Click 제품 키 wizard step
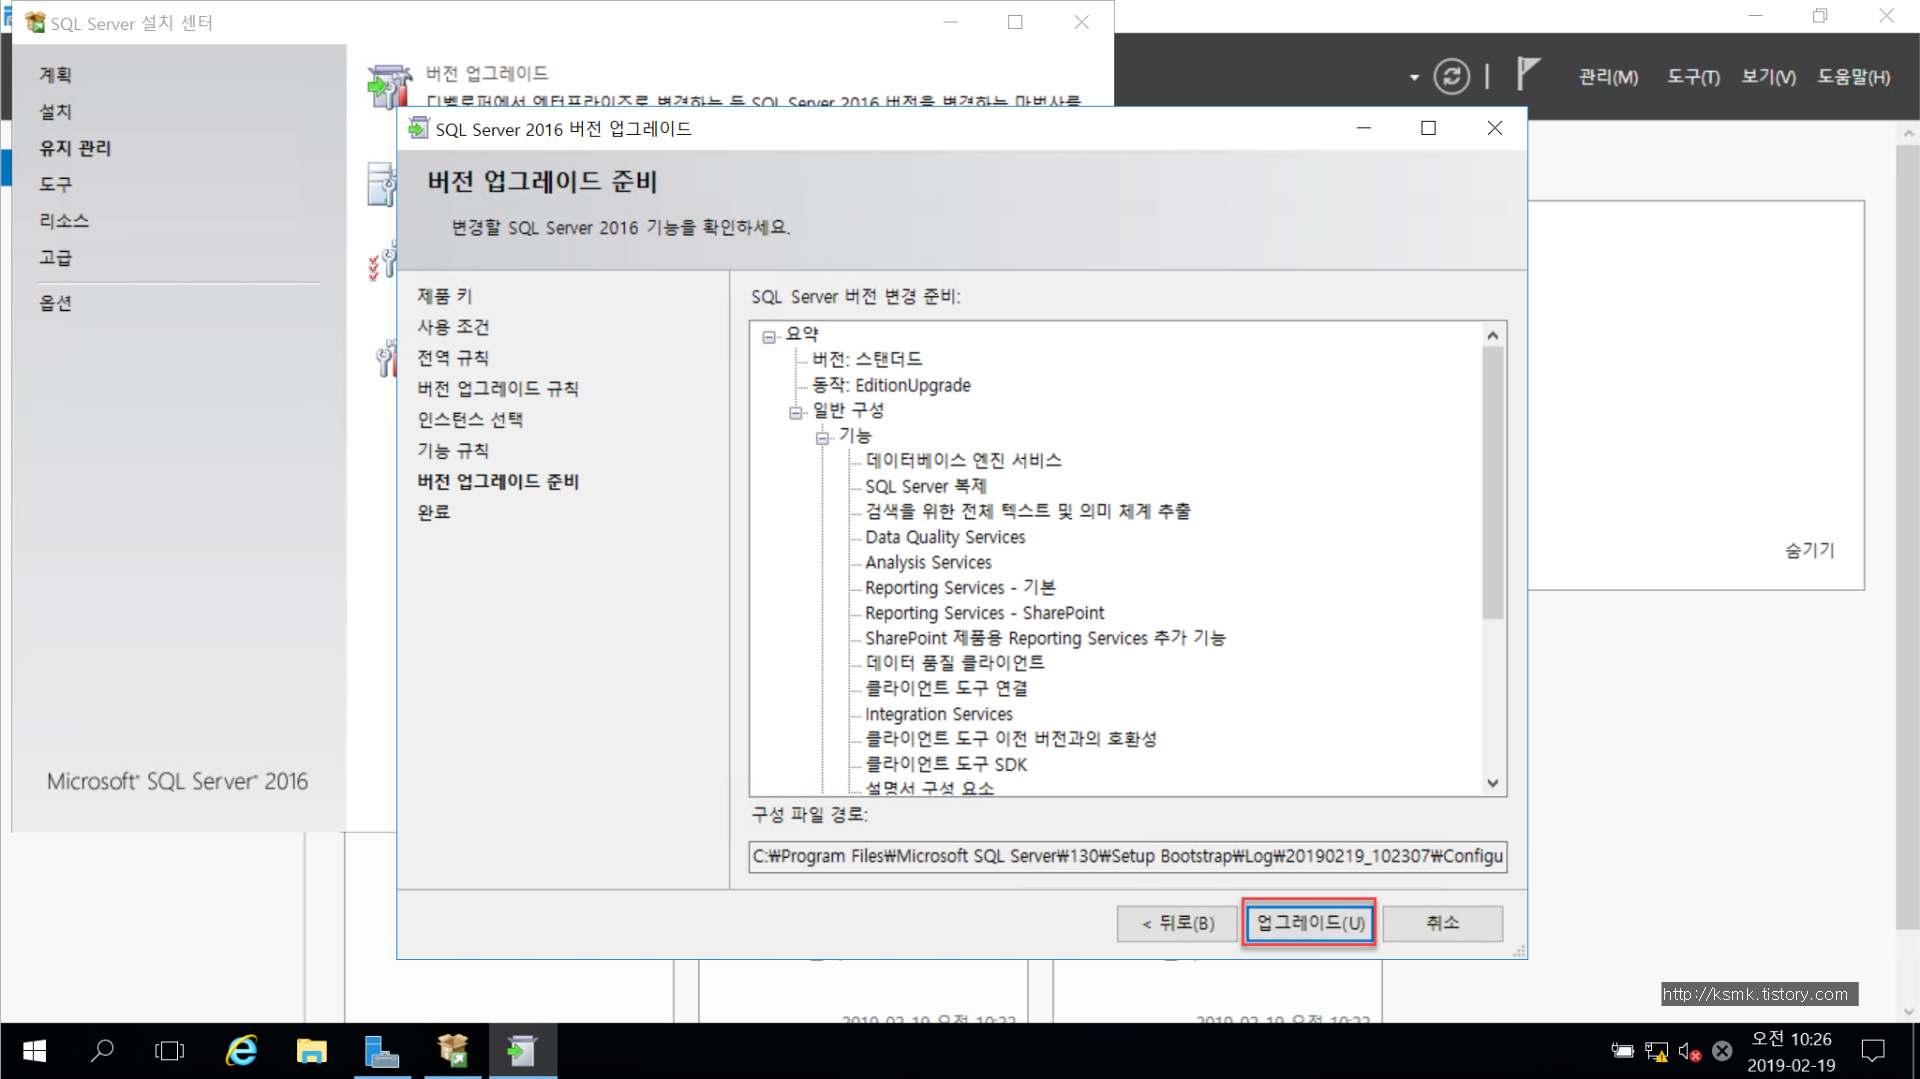Image resolution: width=1920 pixels, height=1079 pixels. pos(444,296)
